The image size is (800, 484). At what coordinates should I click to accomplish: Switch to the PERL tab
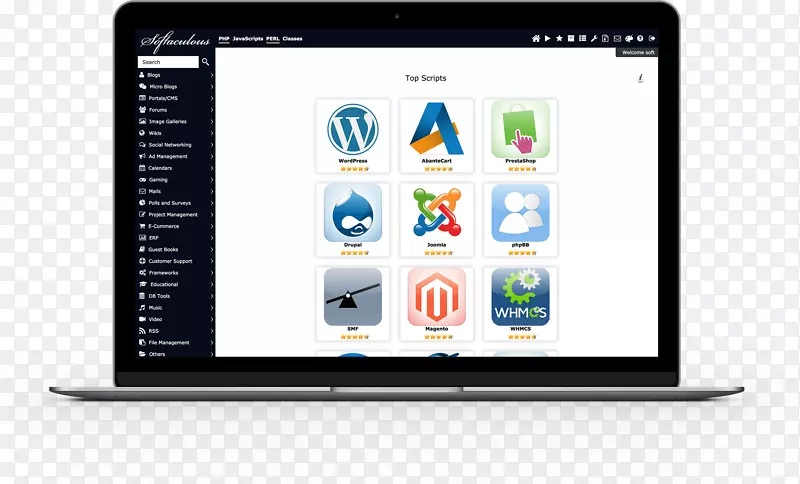coord(273,39)
